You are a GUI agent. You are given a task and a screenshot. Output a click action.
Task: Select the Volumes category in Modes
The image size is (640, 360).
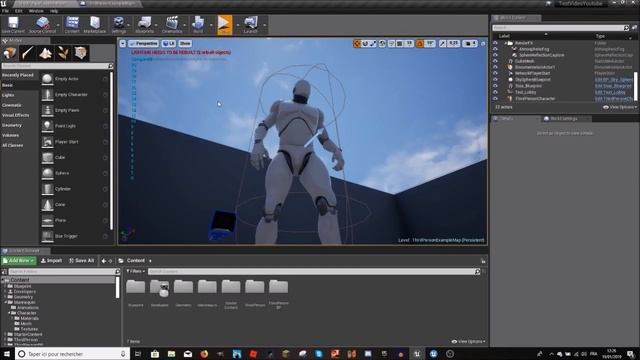click(x=11, y=136)
